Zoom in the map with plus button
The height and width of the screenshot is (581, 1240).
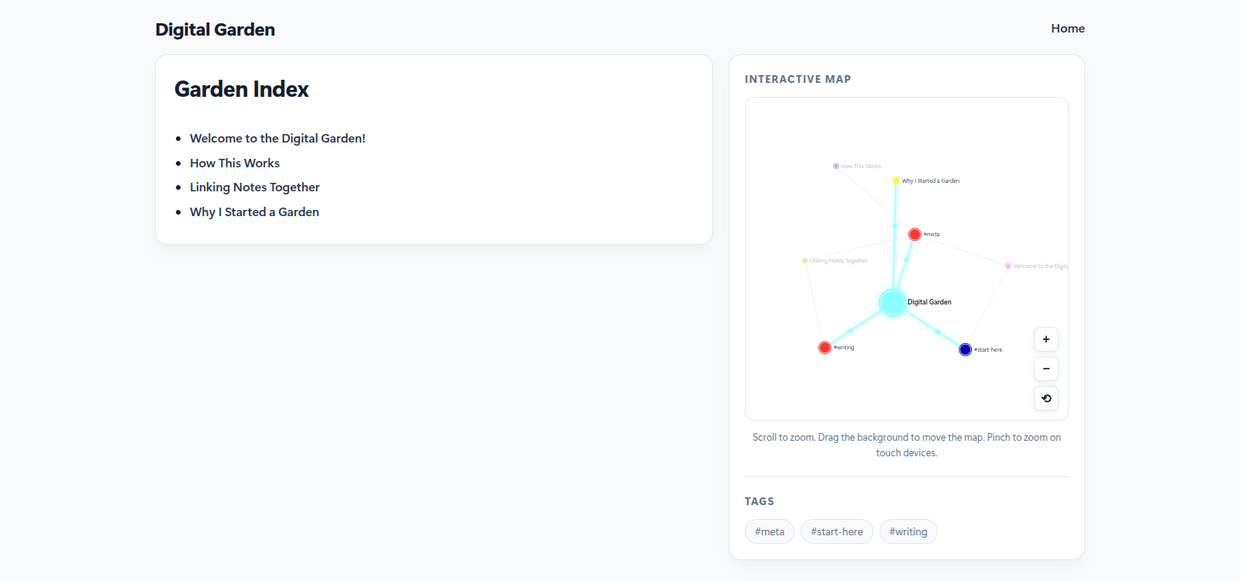[1046, 339]
